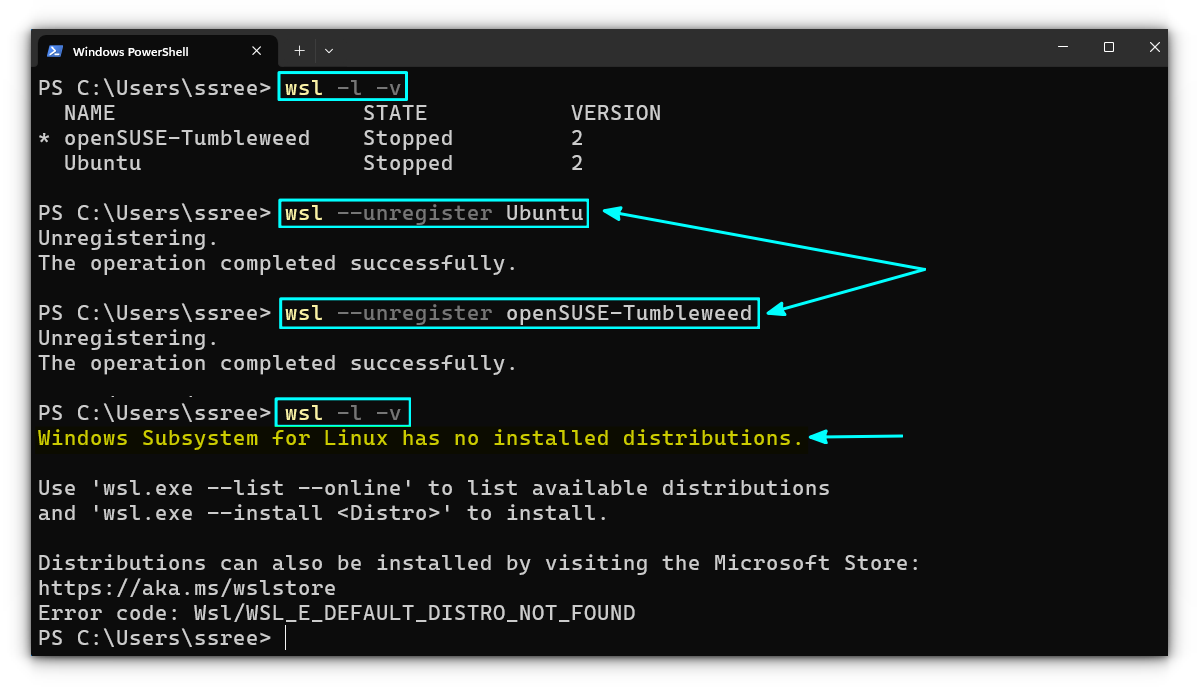Click the first highlighted 'wsl -l -v' command
The width and height of the screenshot is (1197, 687).
[342, 87]
